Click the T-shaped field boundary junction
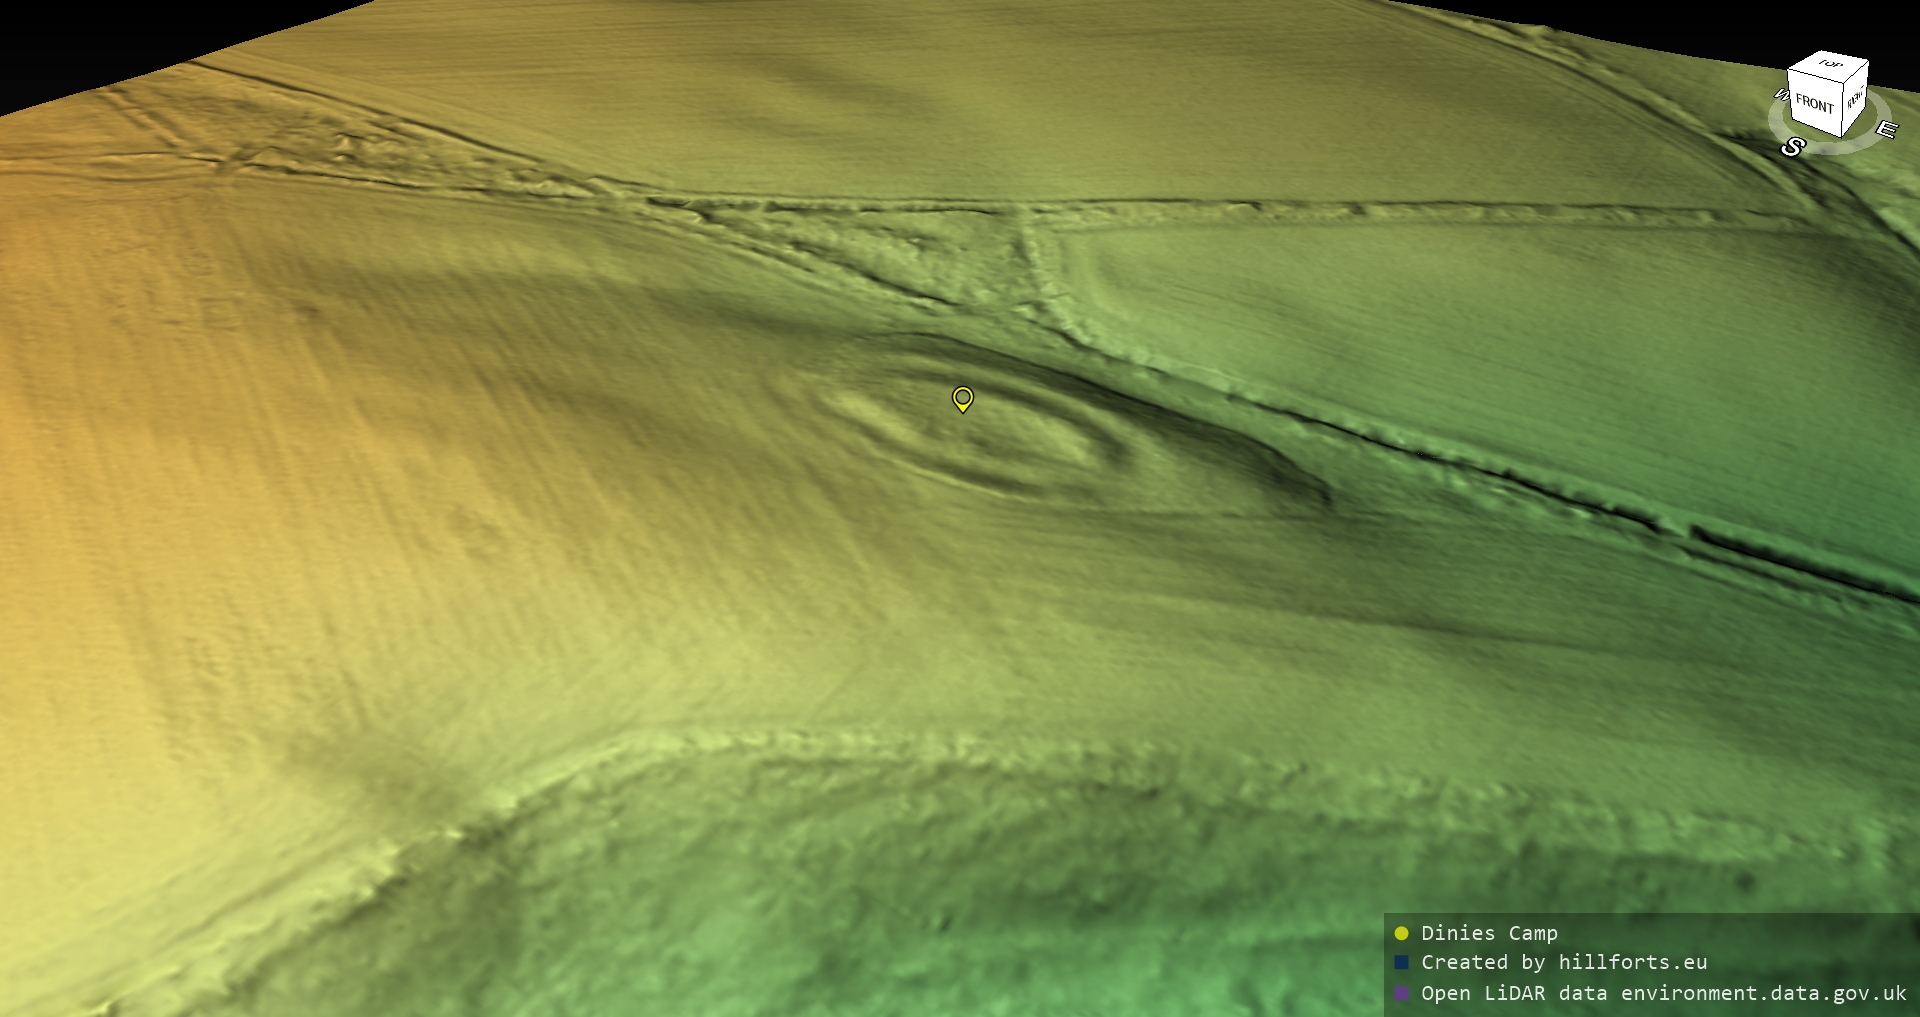This screenshot has height=1017, width=1920. [1025, 212]
